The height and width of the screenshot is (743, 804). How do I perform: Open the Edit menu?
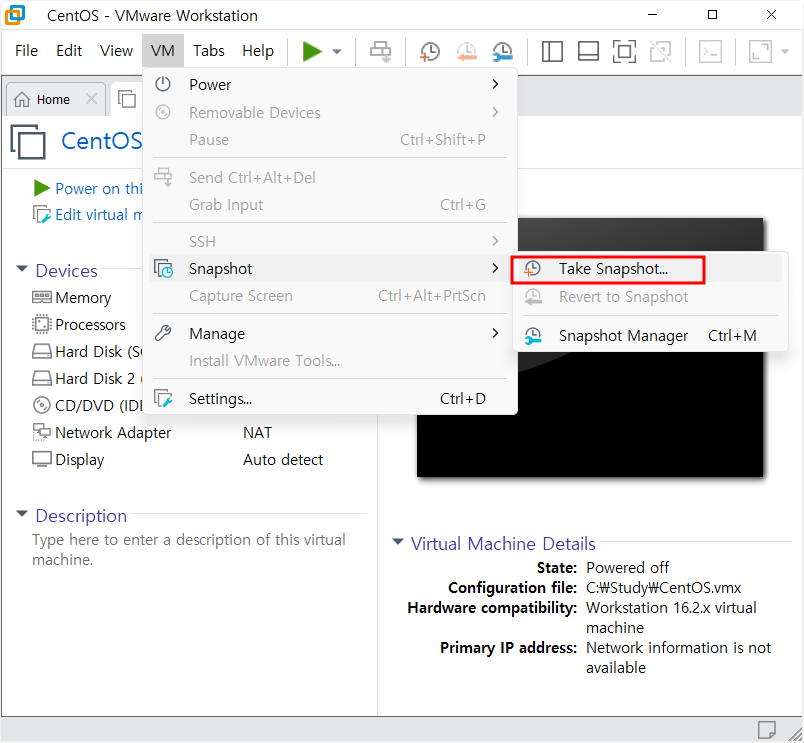pos(69,51)
